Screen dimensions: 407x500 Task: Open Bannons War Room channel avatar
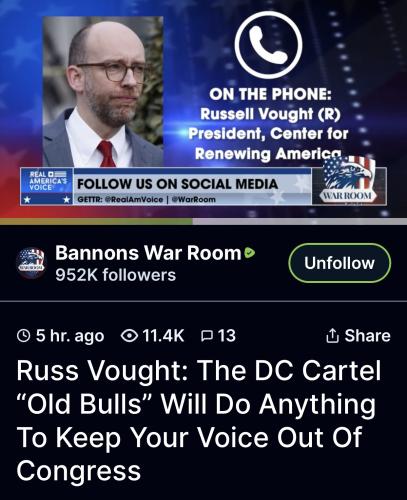(31, 263)
